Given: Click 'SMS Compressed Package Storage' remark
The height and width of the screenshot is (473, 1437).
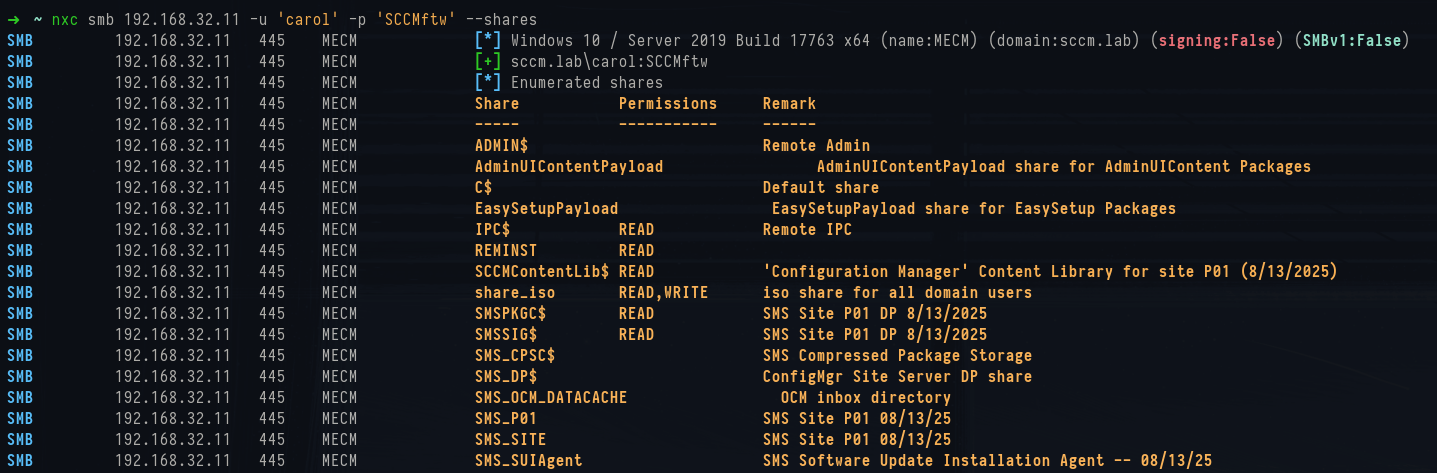Looking at the screenshot, I should click(x=897, y=356).
